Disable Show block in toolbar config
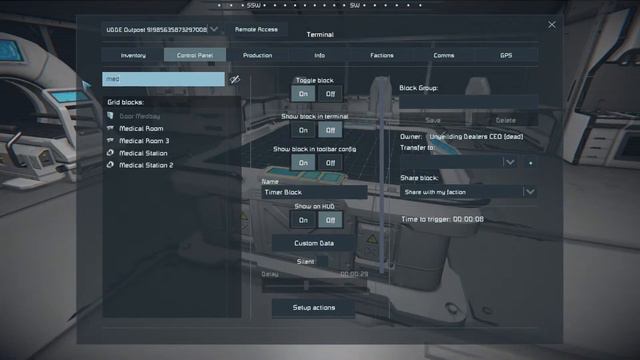640x360 pixels. pyautogui.click(x=330, y=163)
